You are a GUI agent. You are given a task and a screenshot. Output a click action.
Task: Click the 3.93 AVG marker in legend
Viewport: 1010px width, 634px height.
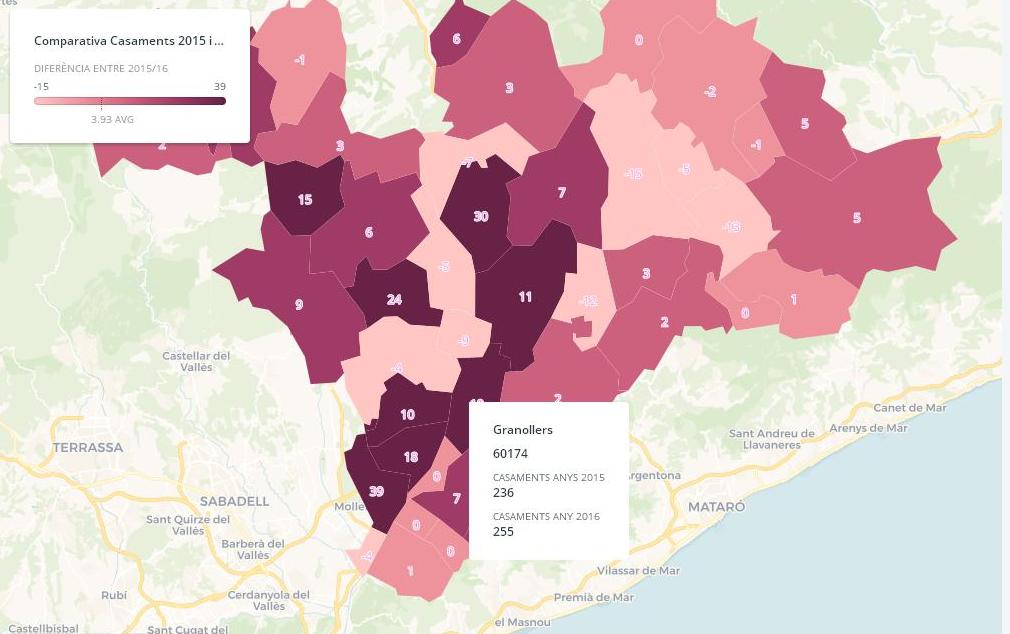coord(112,120)
